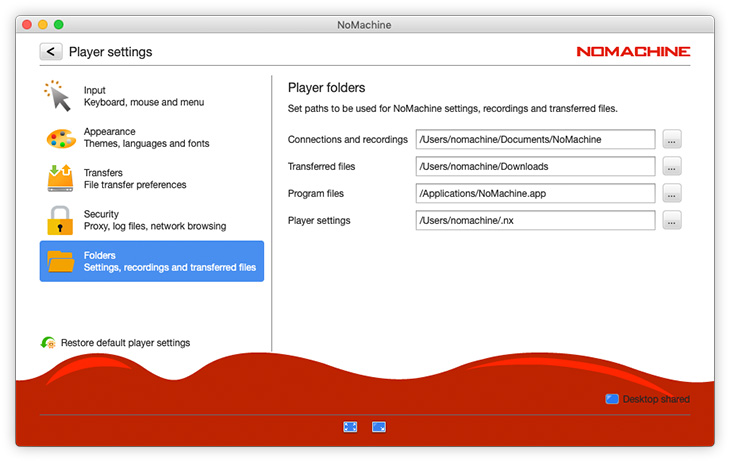
Task: Click the Player settings path field
Action: pyautogui.click(x=535, y=220)
